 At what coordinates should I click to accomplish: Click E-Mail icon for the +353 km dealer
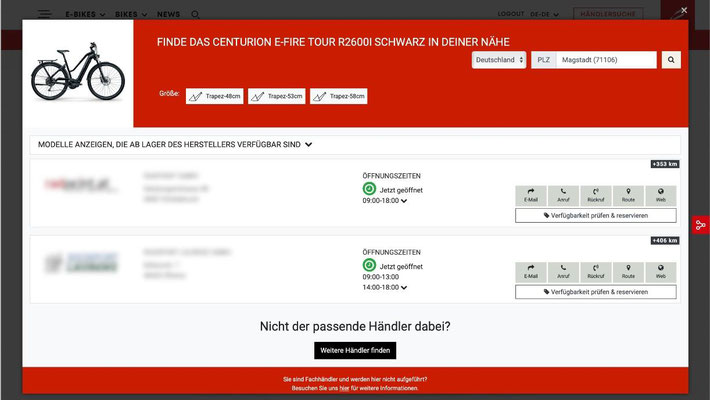(x=531, y=195)
